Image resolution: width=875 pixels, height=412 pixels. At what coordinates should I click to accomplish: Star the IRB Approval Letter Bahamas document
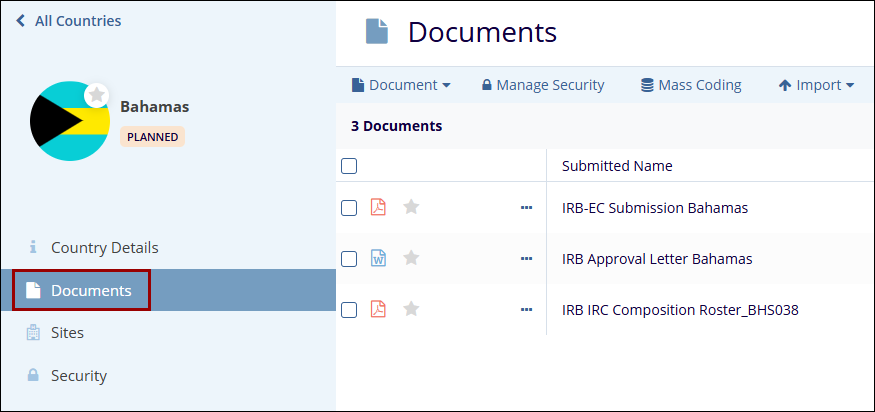click(411, 258)
